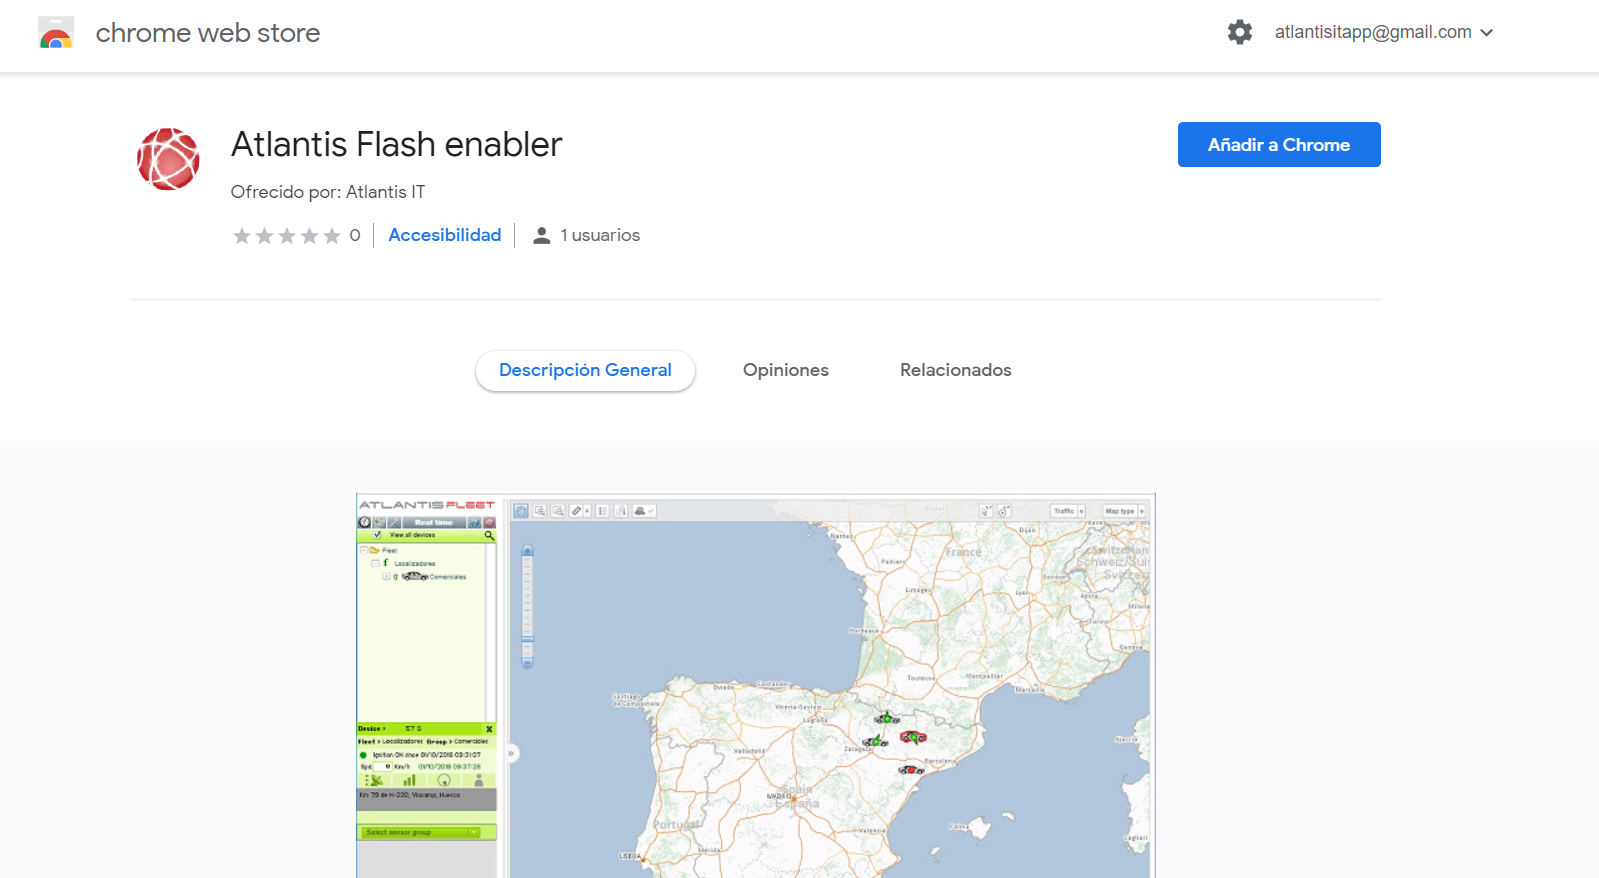This screenshot has height=878, width=1599.
Task: Click the 'chrome web store' header title
Action: point(208,33)
